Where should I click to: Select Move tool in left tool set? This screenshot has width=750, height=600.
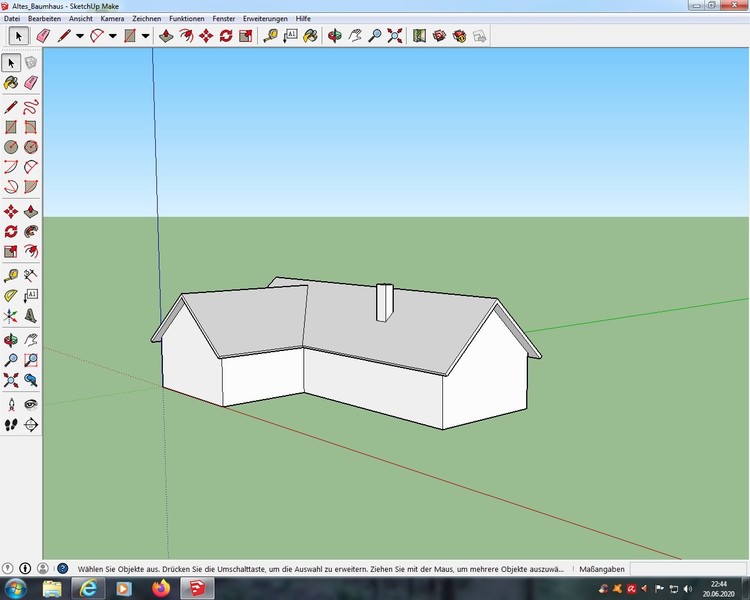tap(11, 211)
